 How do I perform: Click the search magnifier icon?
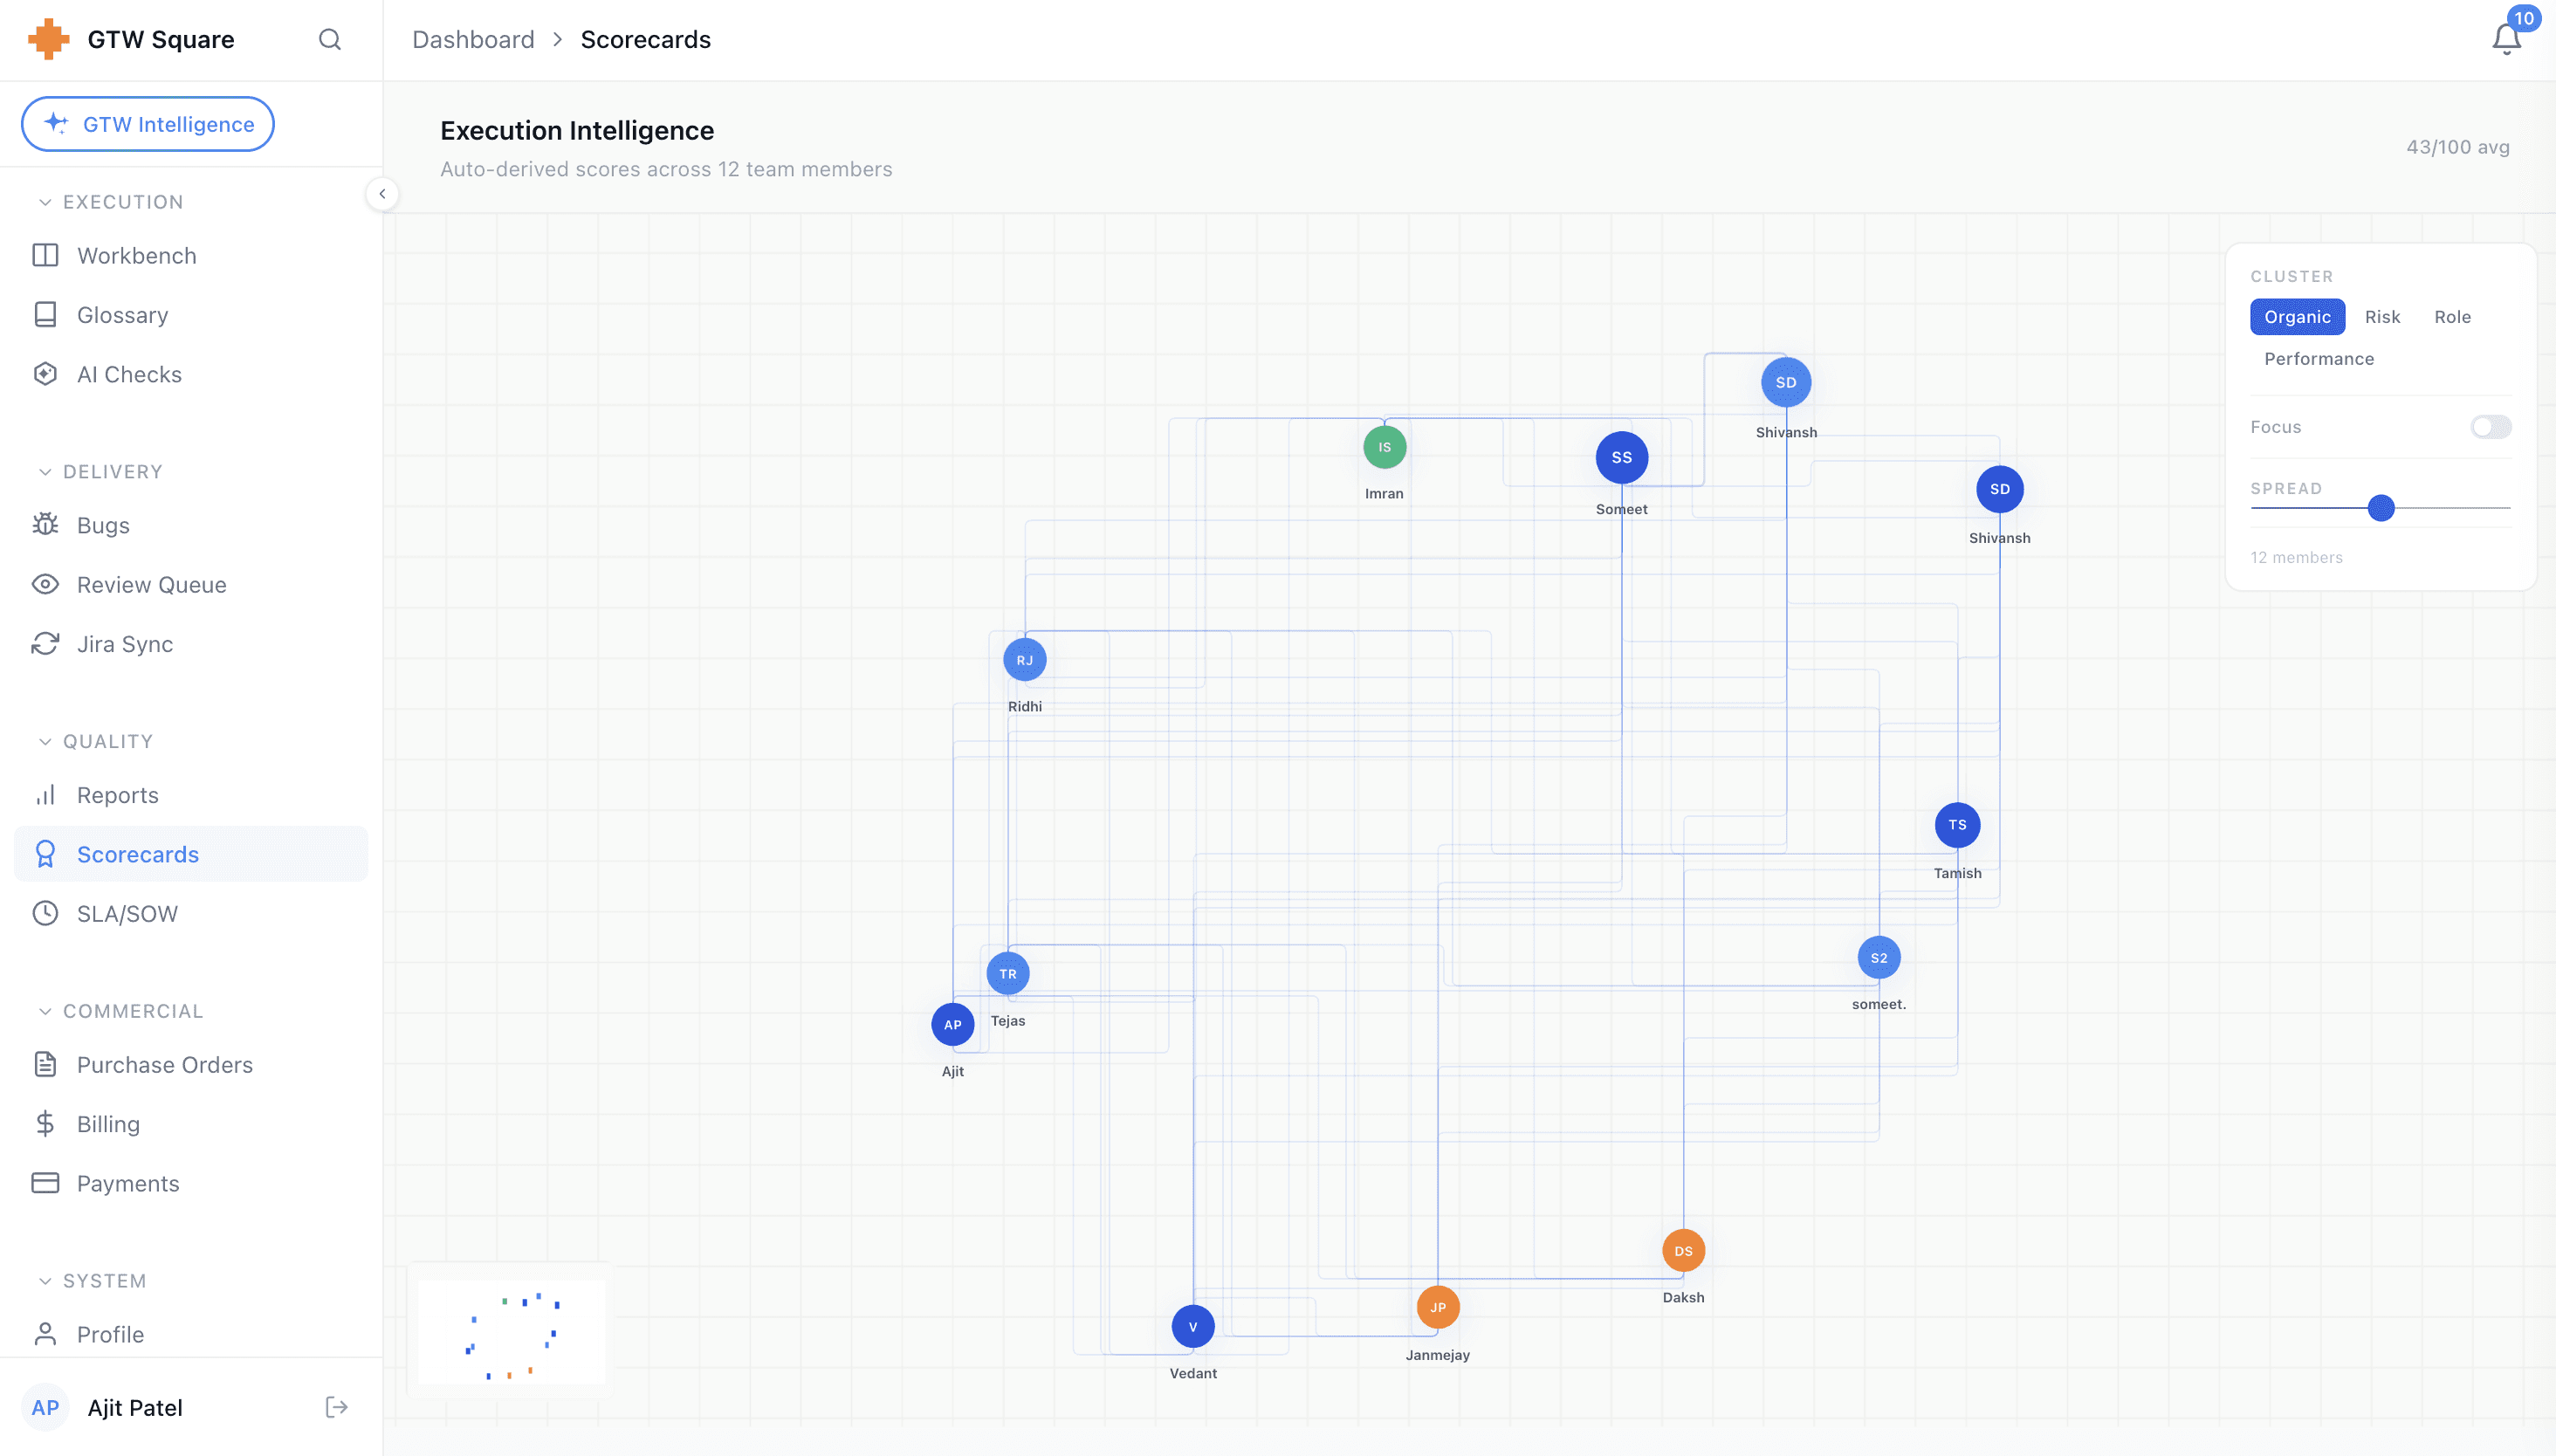tap(330, 40)
